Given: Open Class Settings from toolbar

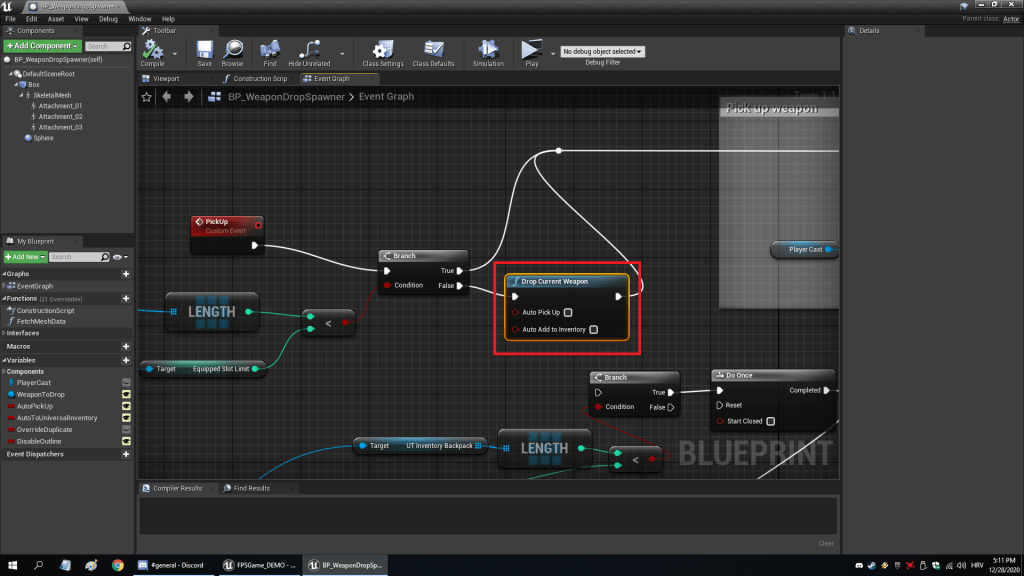Looking at the screenshot, I should coord(383,50).
